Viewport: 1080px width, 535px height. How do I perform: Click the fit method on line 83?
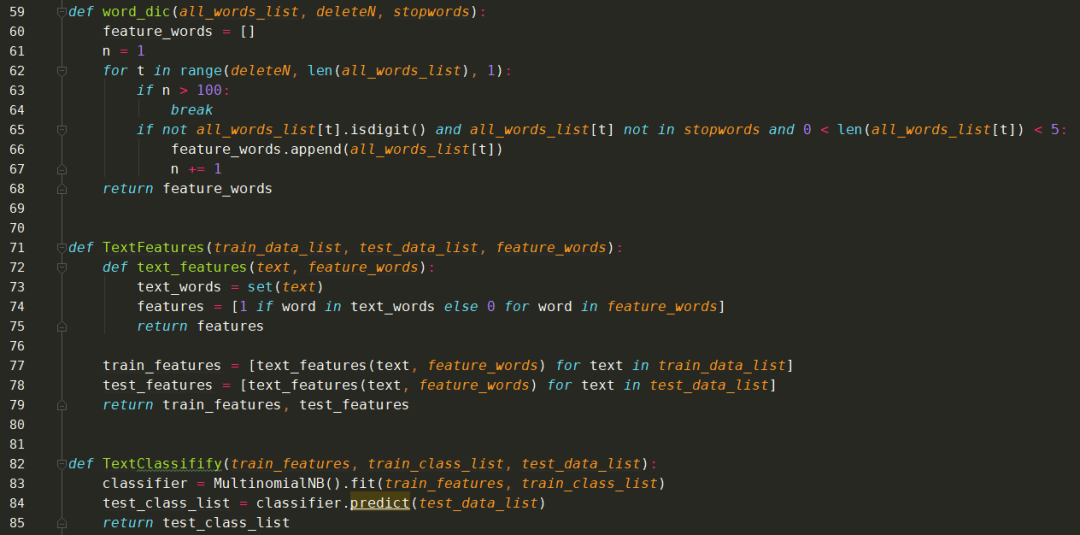(362, 483)
